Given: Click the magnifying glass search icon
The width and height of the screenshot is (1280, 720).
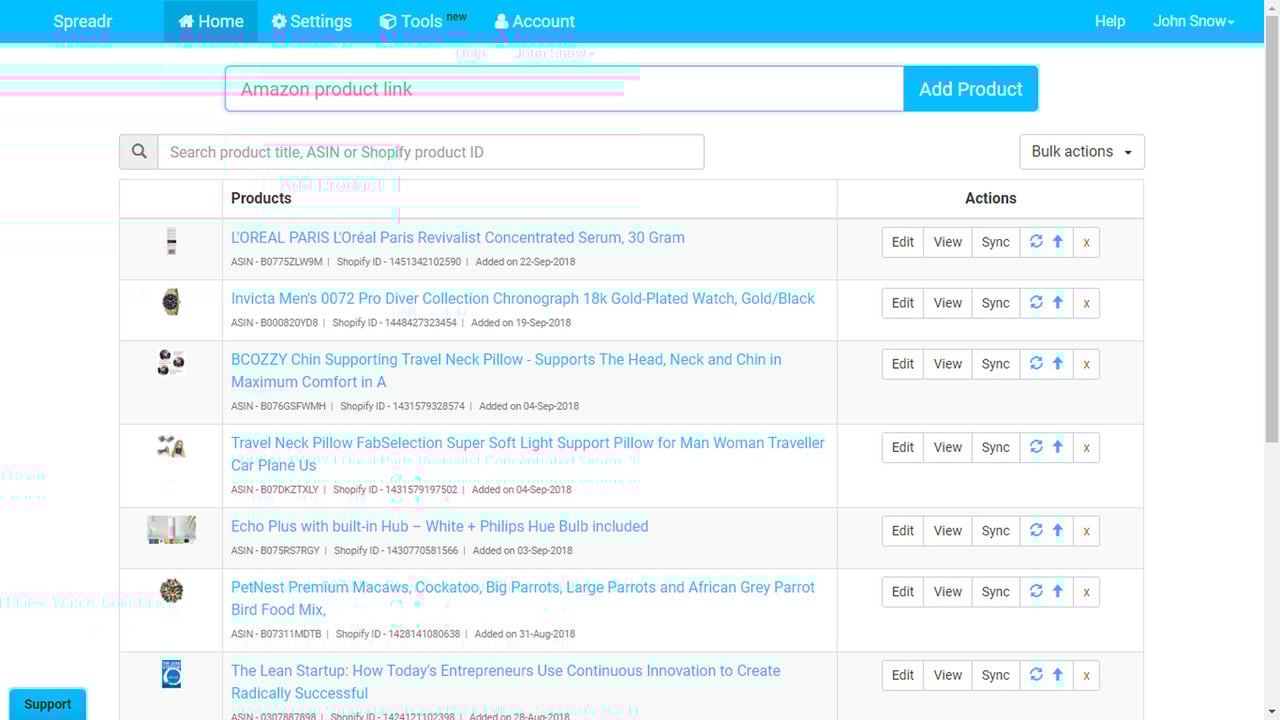Looking at the screenshot, I should (139, 152).
